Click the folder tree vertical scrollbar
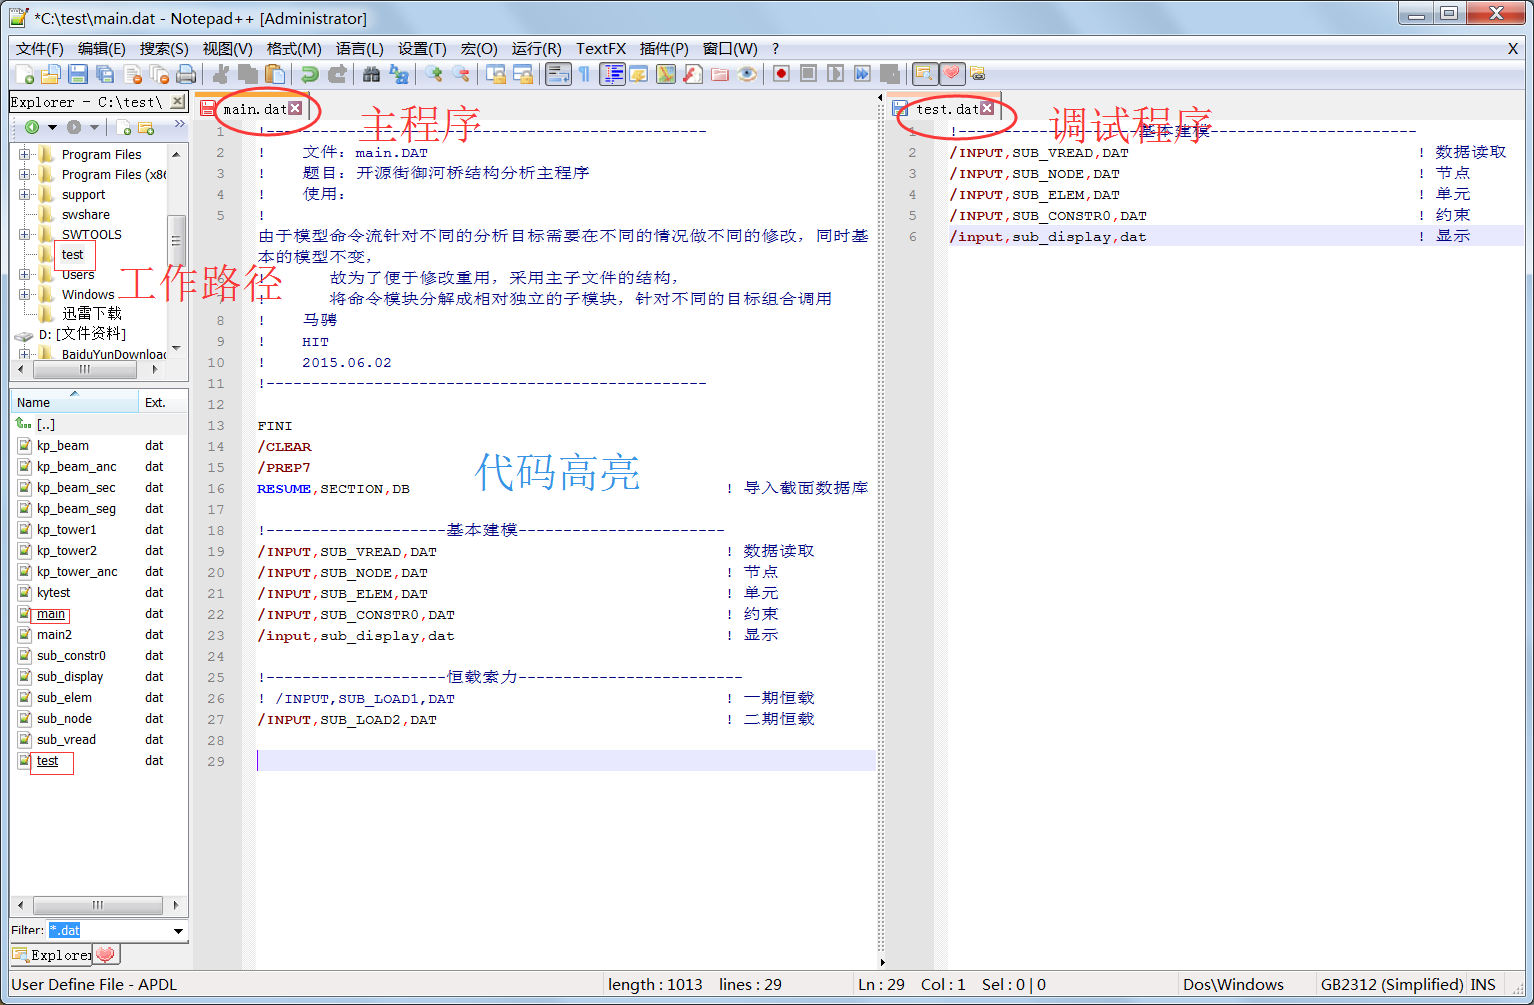This screenshot has width=1534, height=1005. [176, 250]
